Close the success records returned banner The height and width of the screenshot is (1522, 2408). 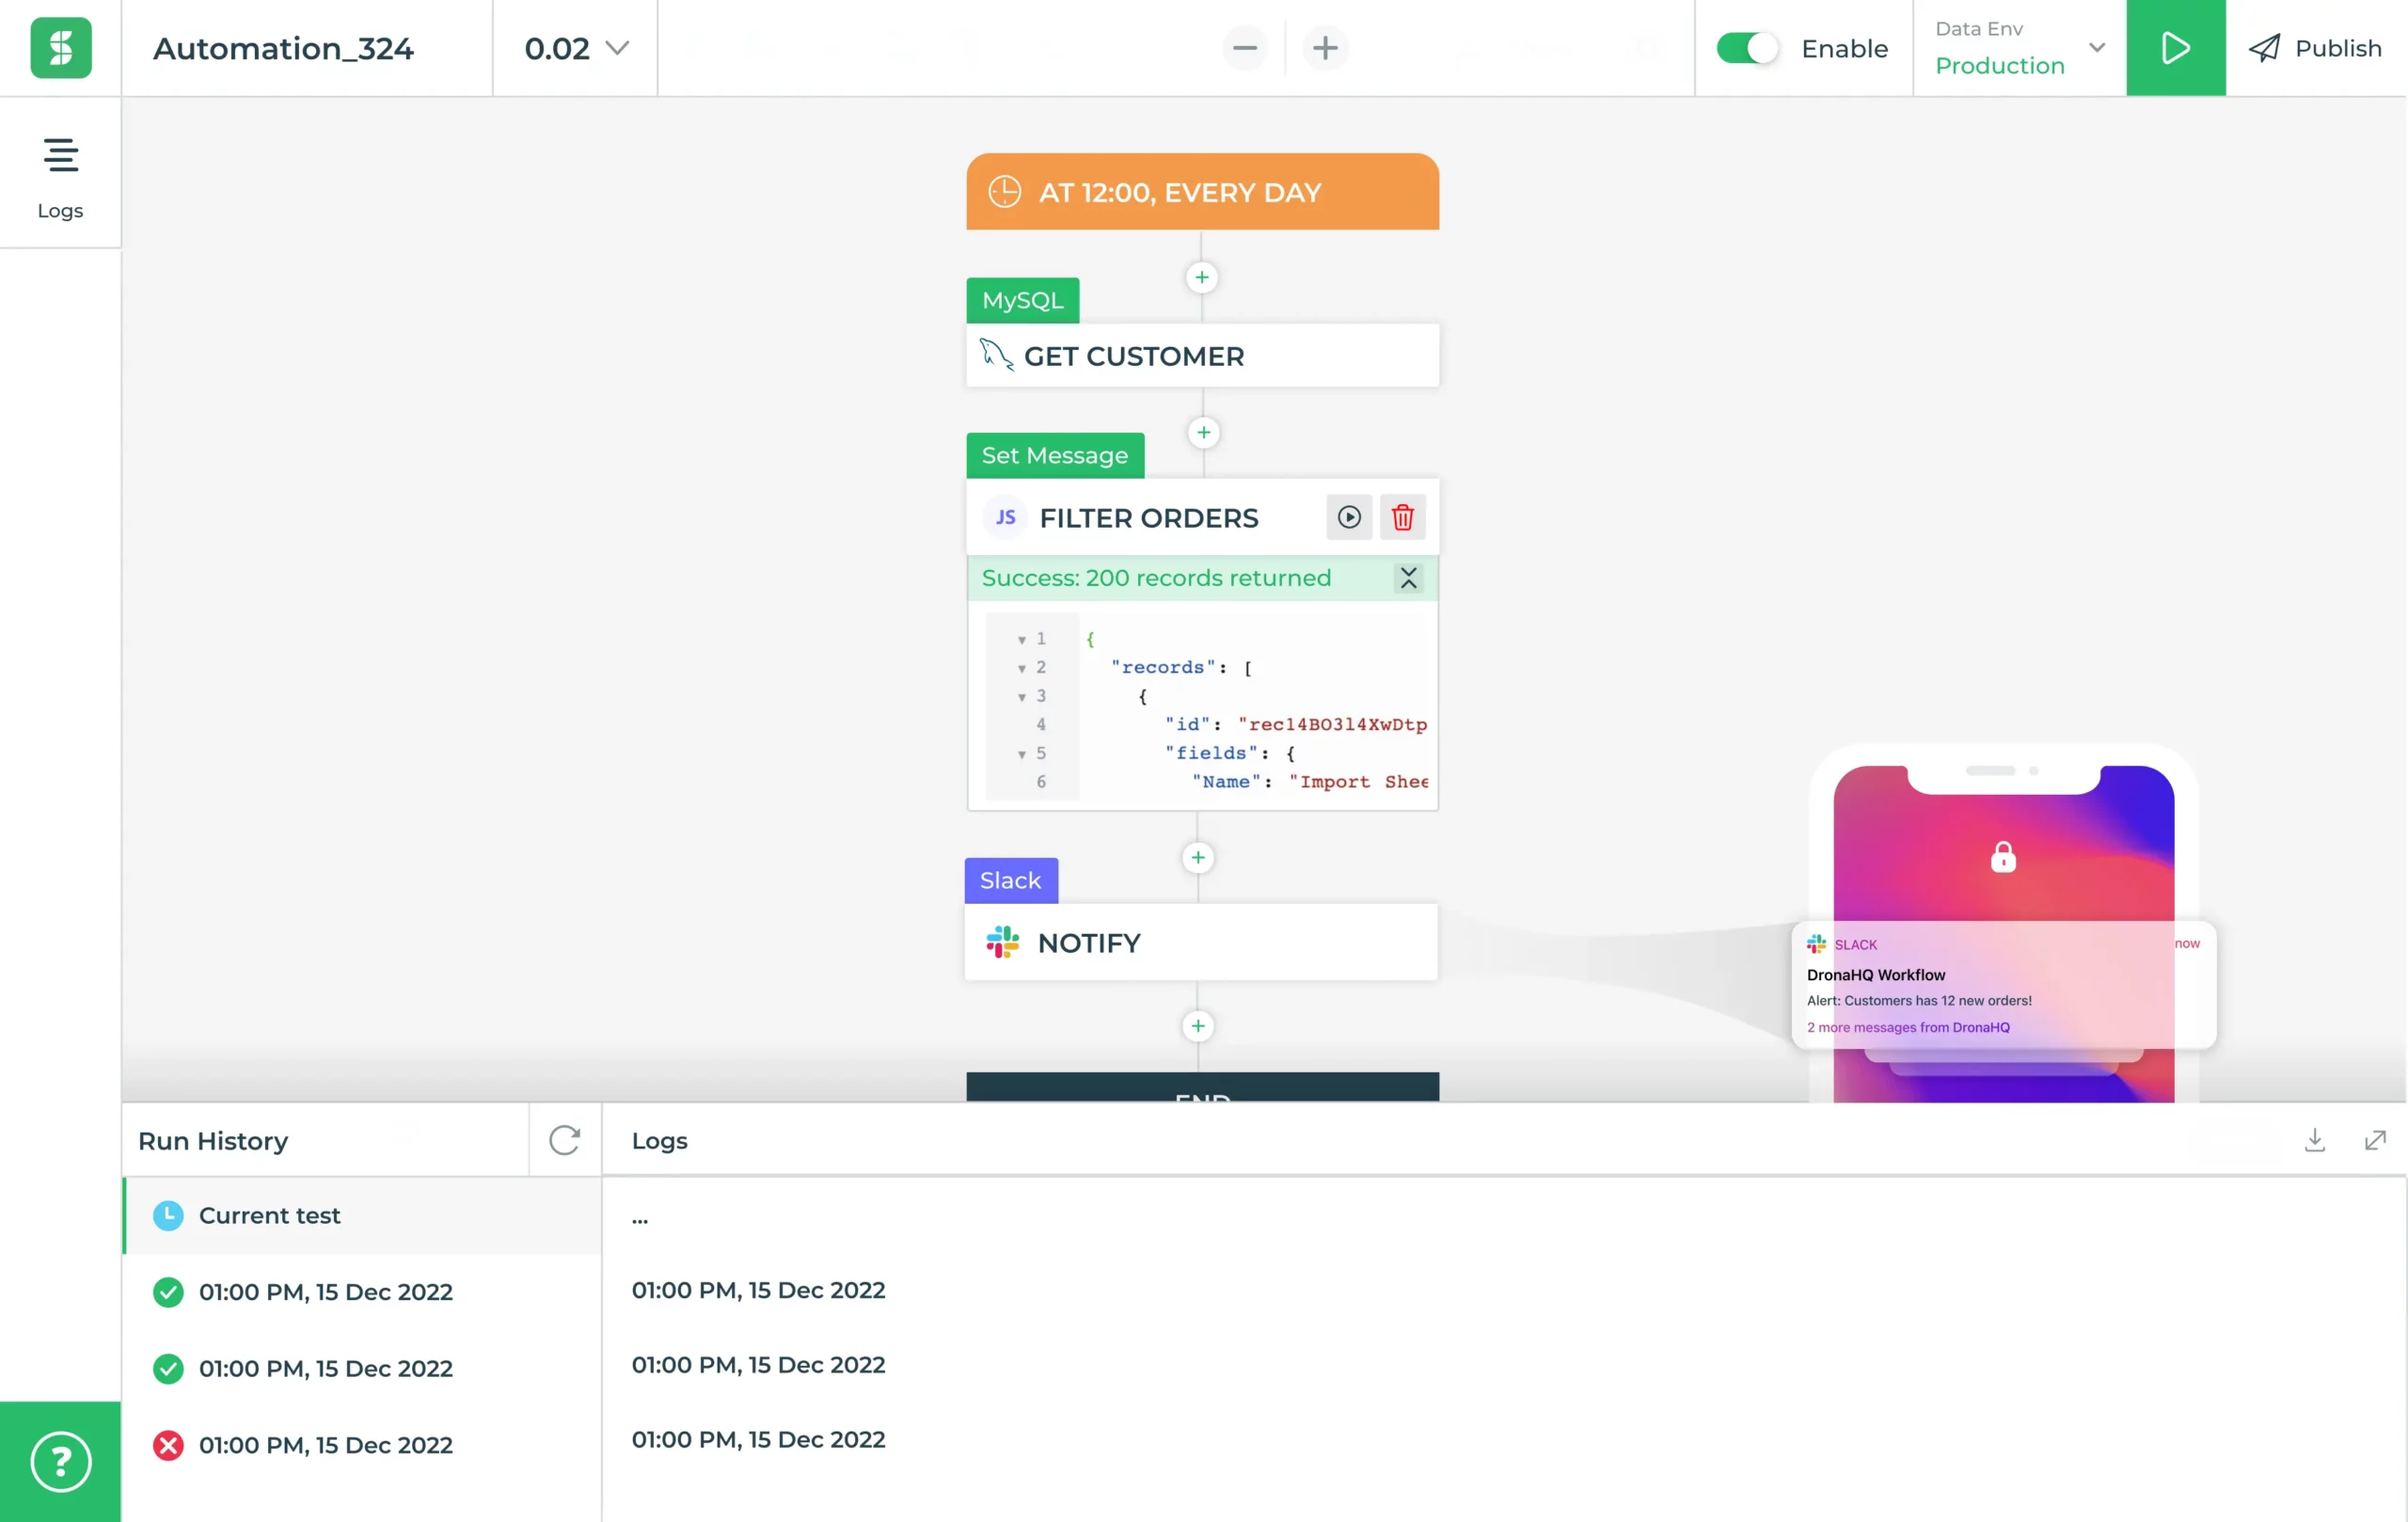point(1408,578)
